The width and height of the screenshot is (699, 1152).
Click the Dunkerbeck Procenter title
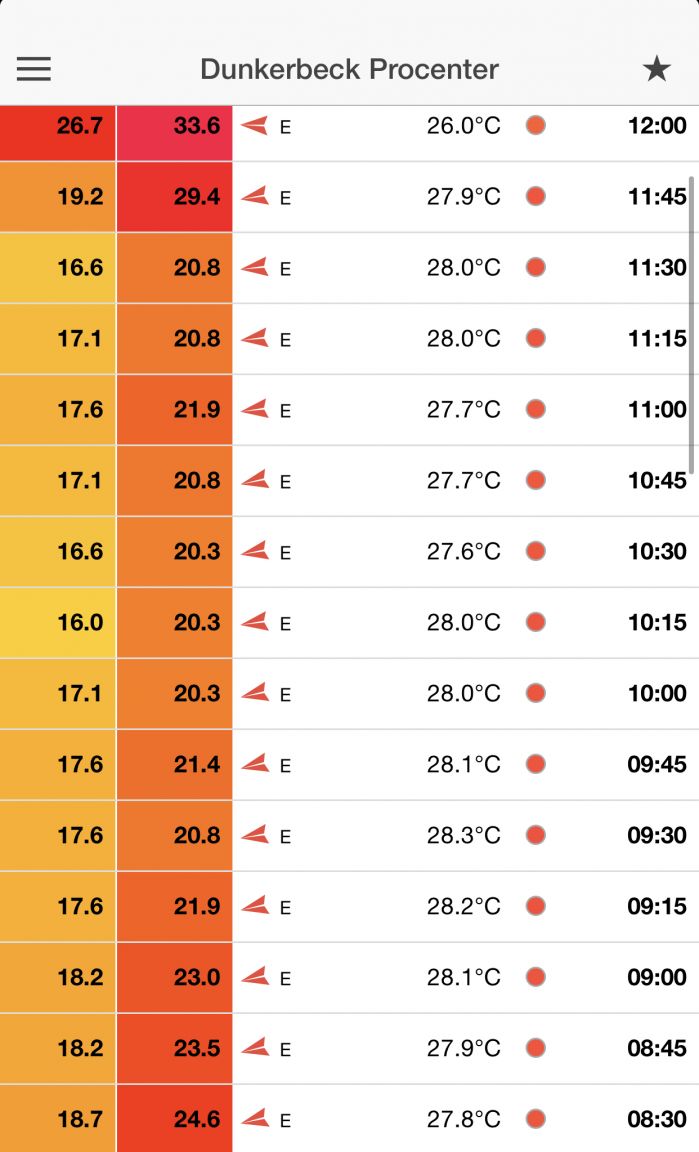(x=349, y=69)
